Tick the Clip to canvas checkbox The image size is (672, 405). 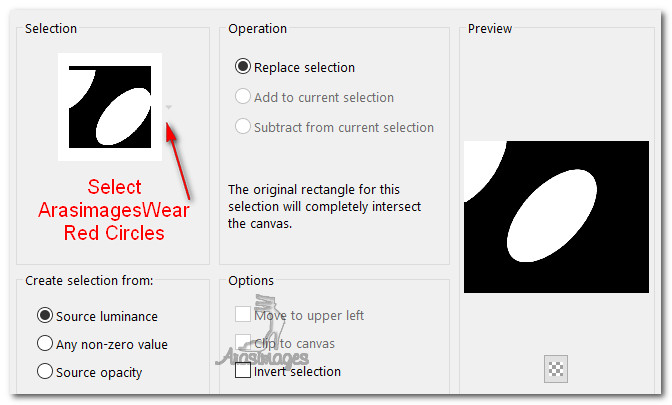[244, 344]
